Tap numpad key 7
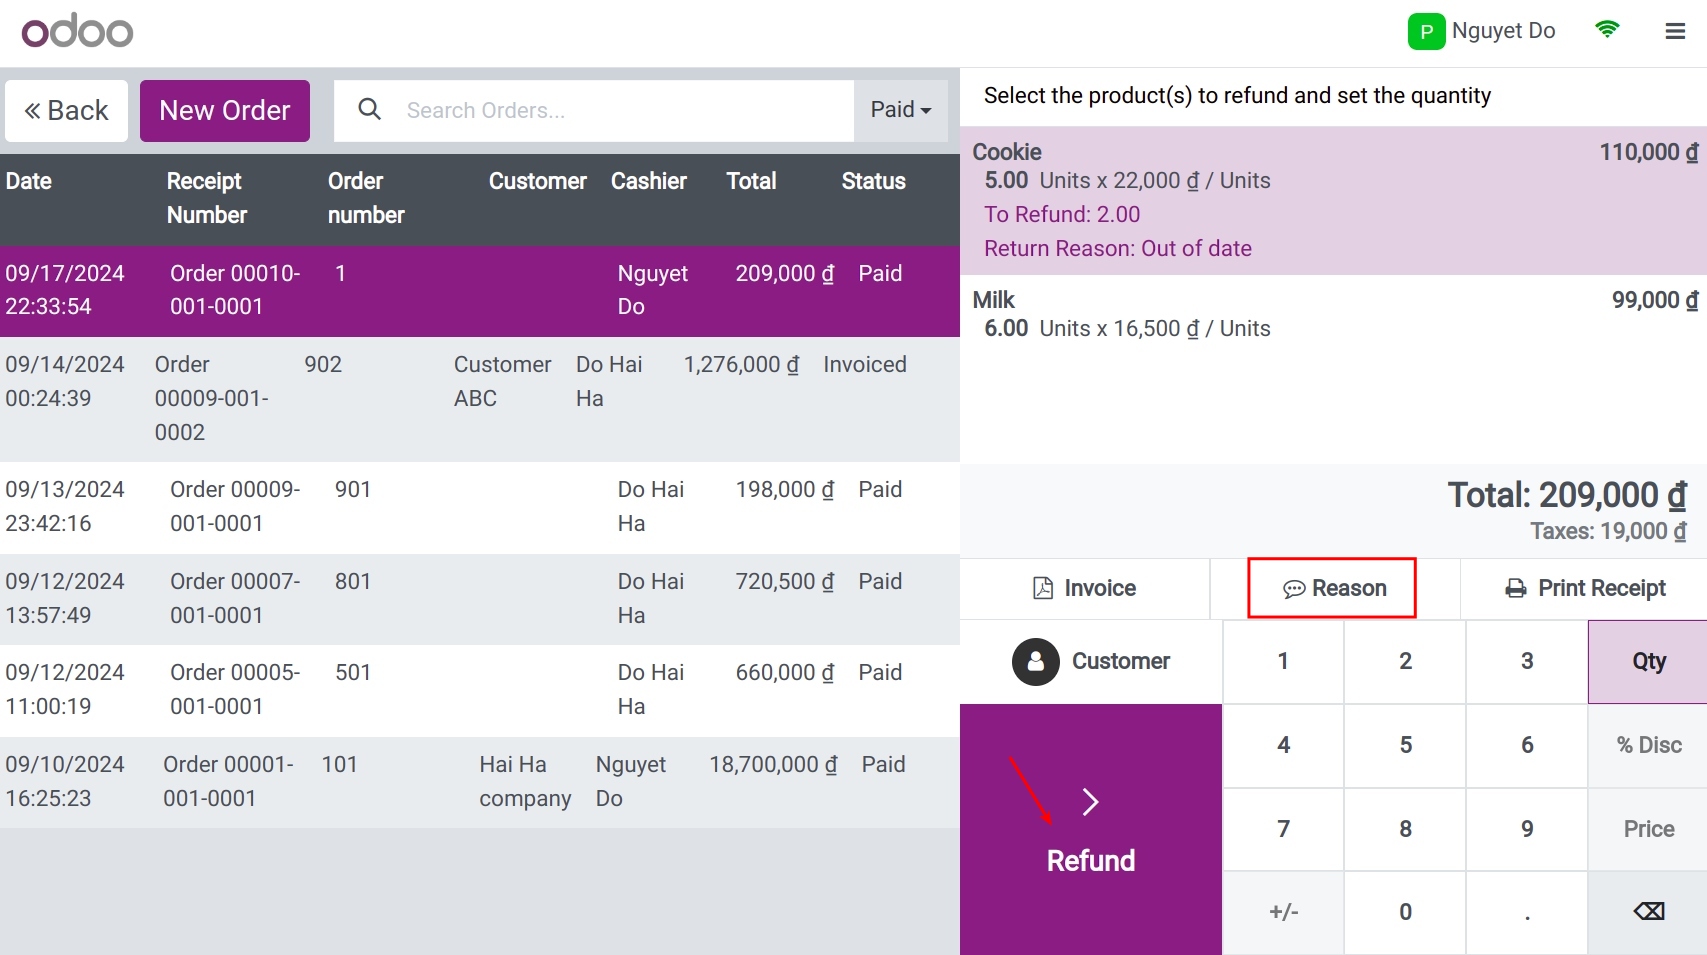The height and width of the screenshot is (955, 1707). click(x=1283, y=829)
